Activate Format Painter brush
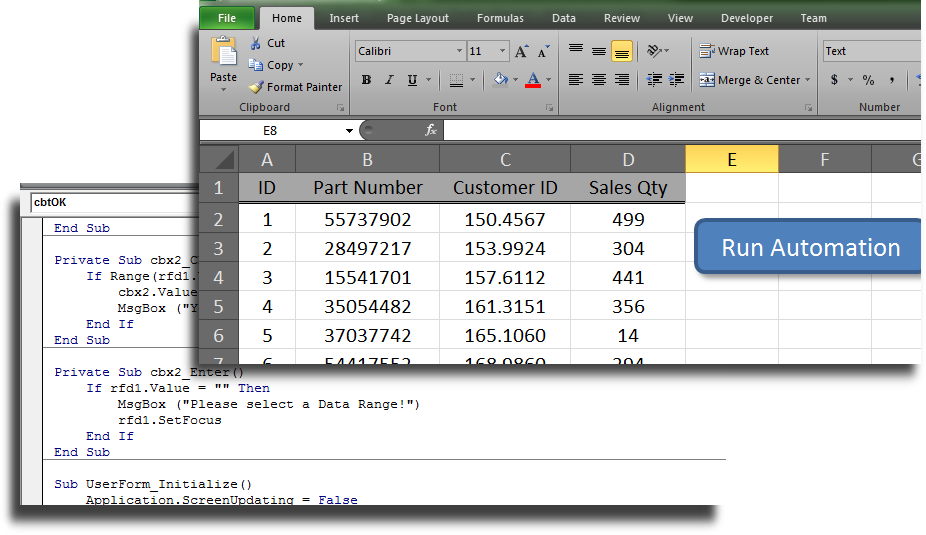This screenshot has height=535, width=926. pyautogui.click(x=256, y=87)
